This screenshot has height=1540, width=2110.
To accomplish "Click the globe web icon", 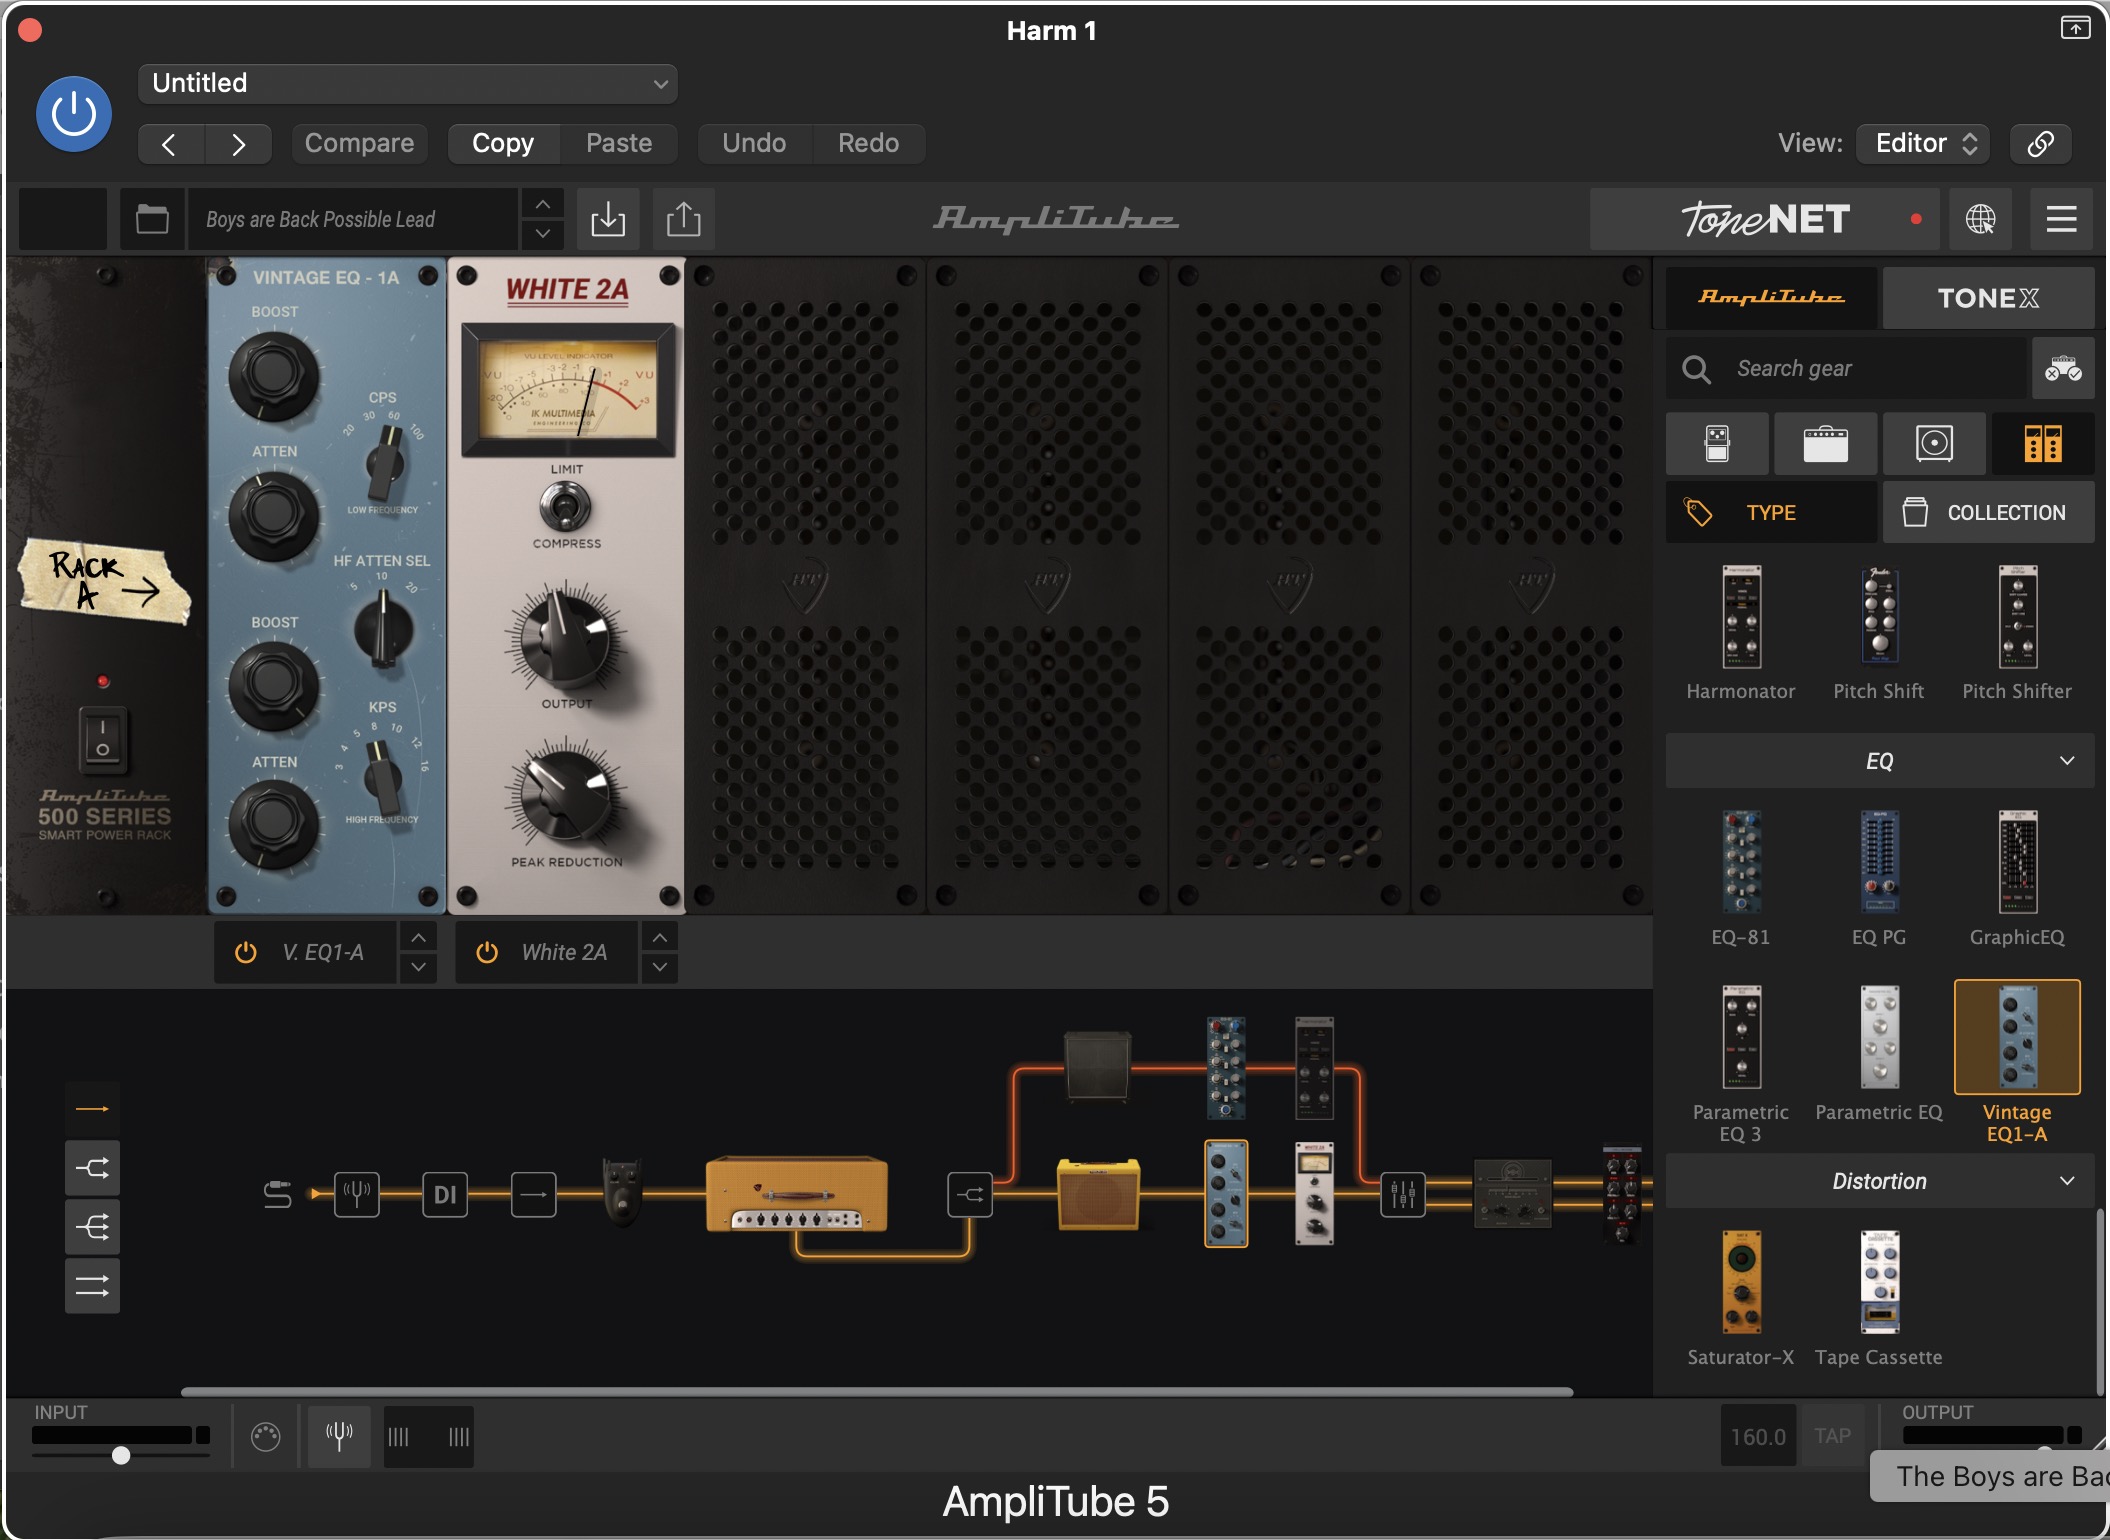I will point(1980,219).
